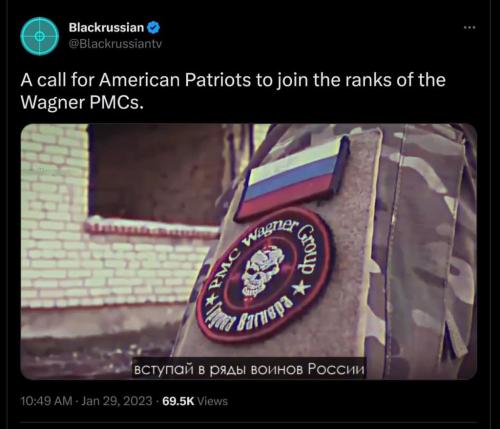Screen dimensions: 500x429
Task: Open the Blackrussian display name link
Action: point(106,27)
